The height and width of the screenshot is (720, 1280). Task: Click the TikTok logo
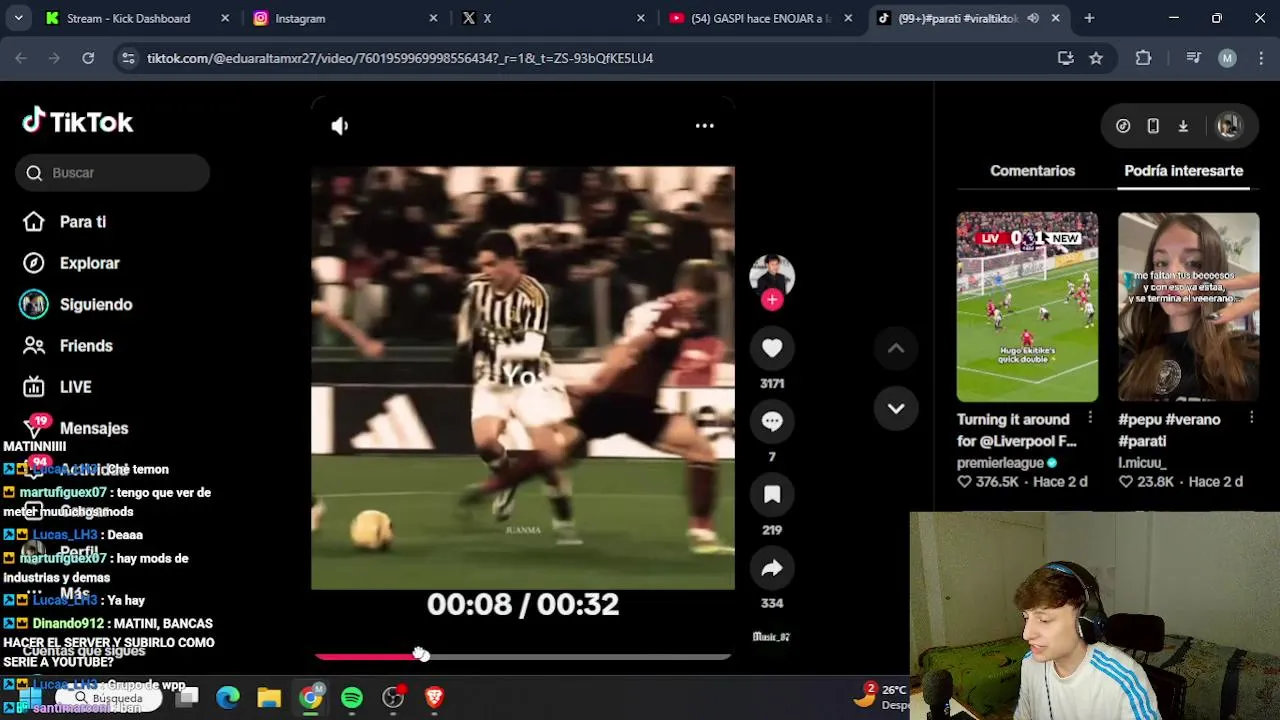pyautogui.click(x=78, y=121)
